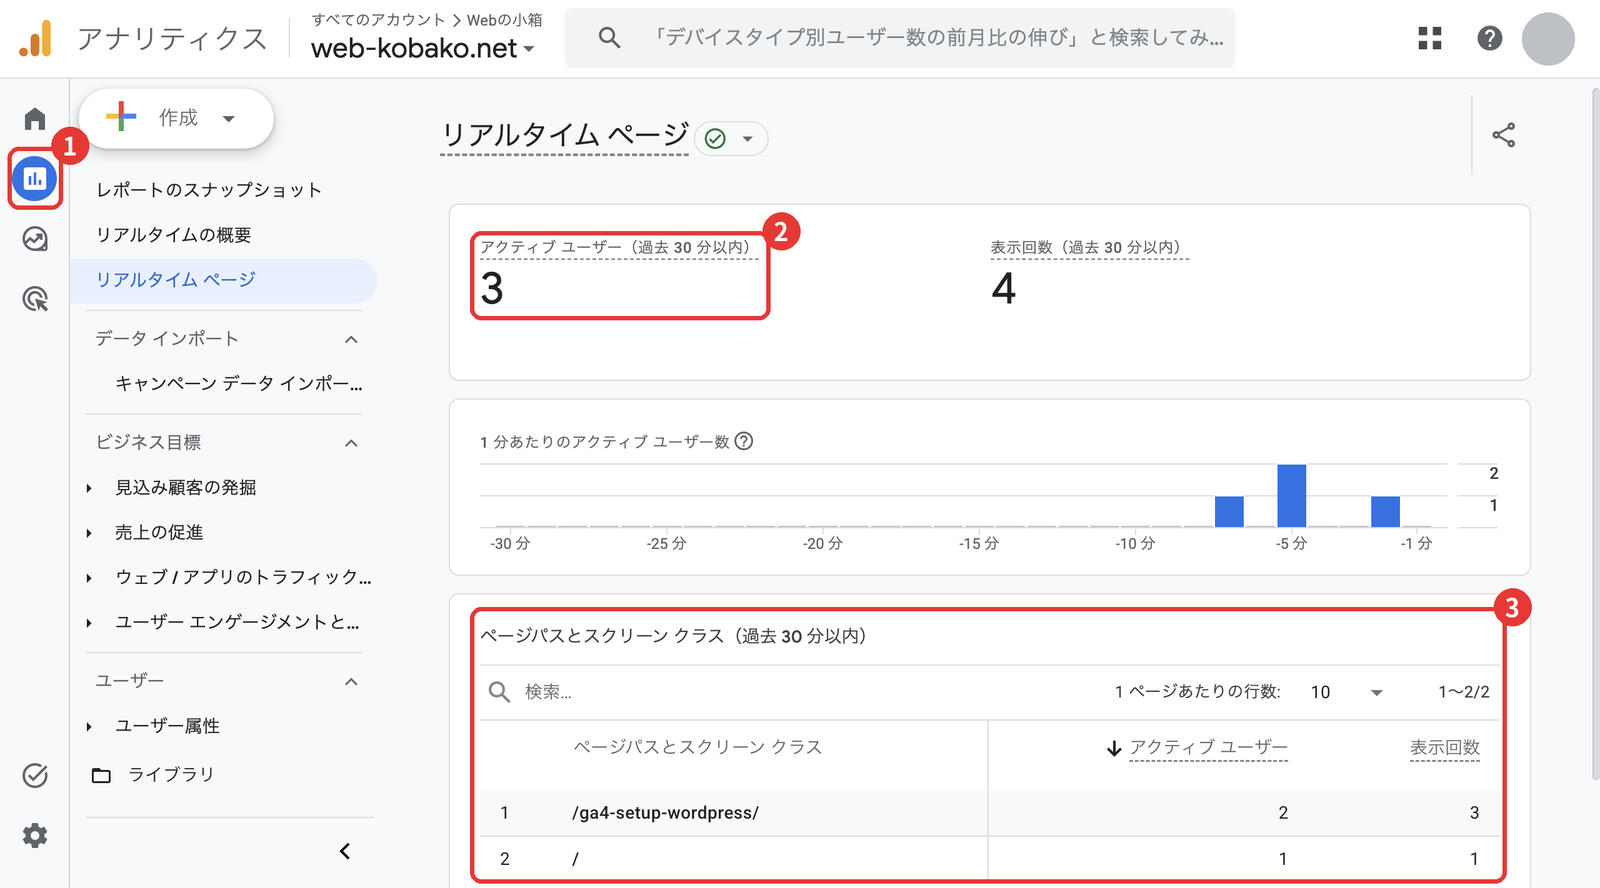The height and width of the screenshot is (888, 1600).
Task: Open キャンペーン データ インポート menu item
Action: tap(239, 384)
